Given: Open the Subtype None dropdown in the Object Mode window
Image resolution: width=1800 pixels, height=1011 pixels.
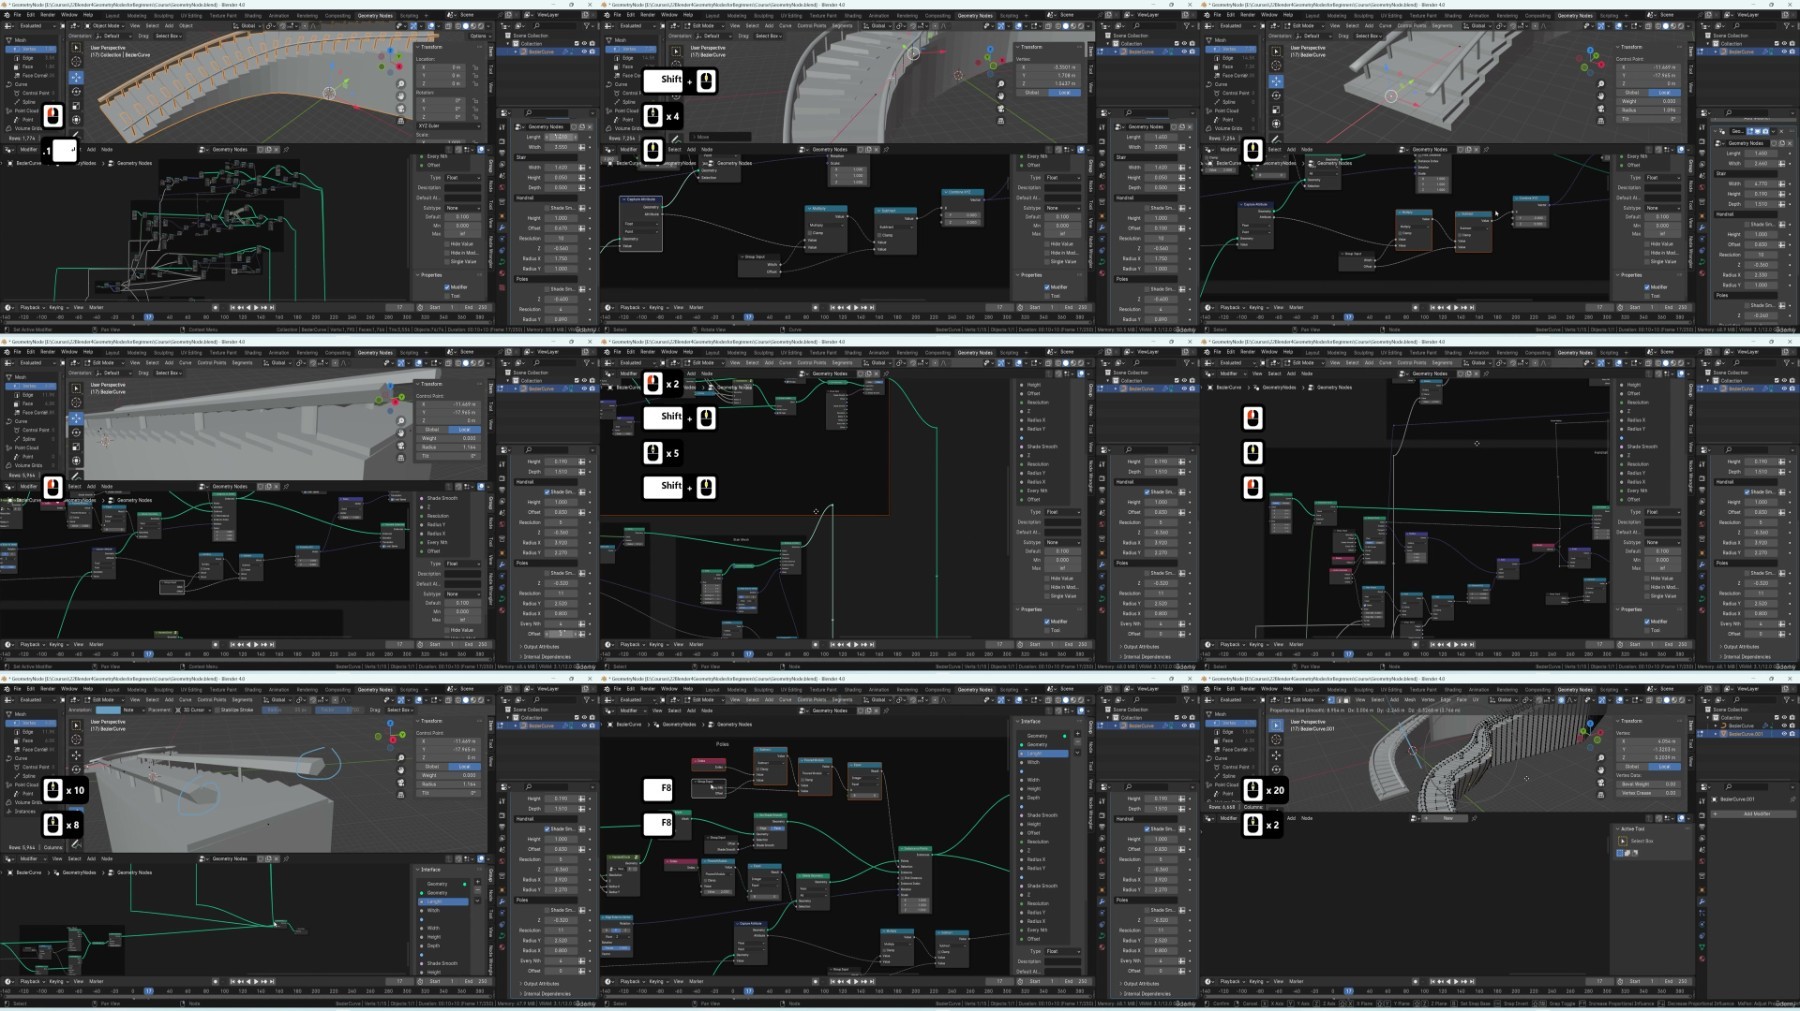Looking at the screenshot, I should 462,208.
